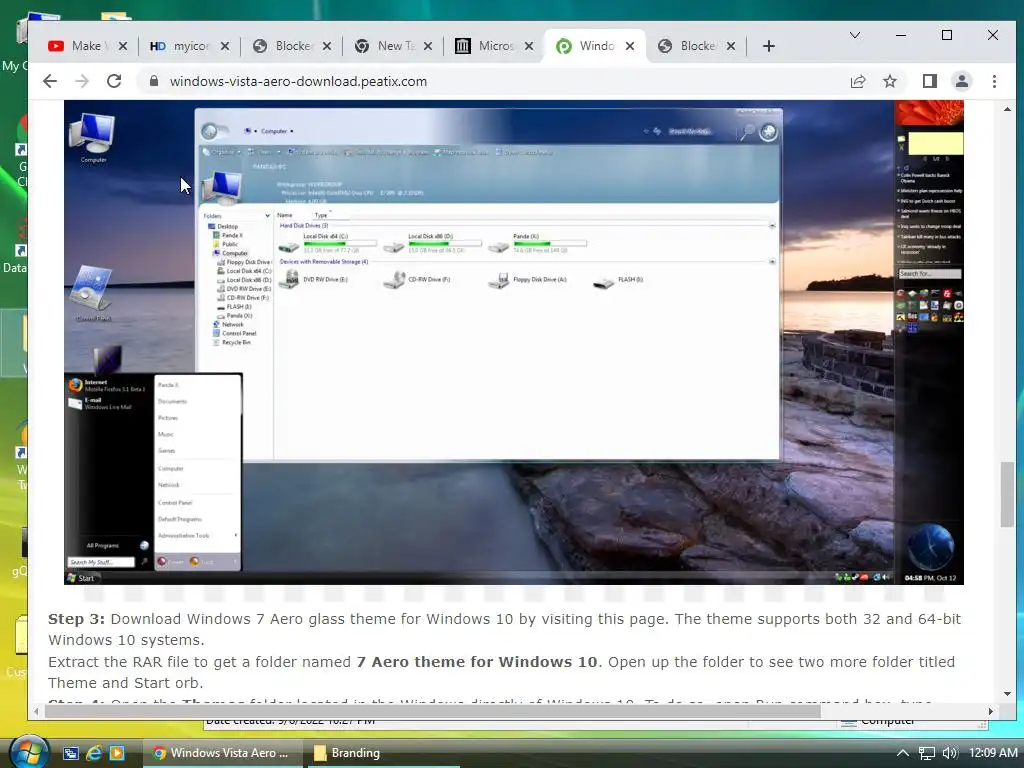Image resolution: width=1024 pixels, height=768 pixels.
Task: Open media player quick launch icon
Action: (117, 753)
